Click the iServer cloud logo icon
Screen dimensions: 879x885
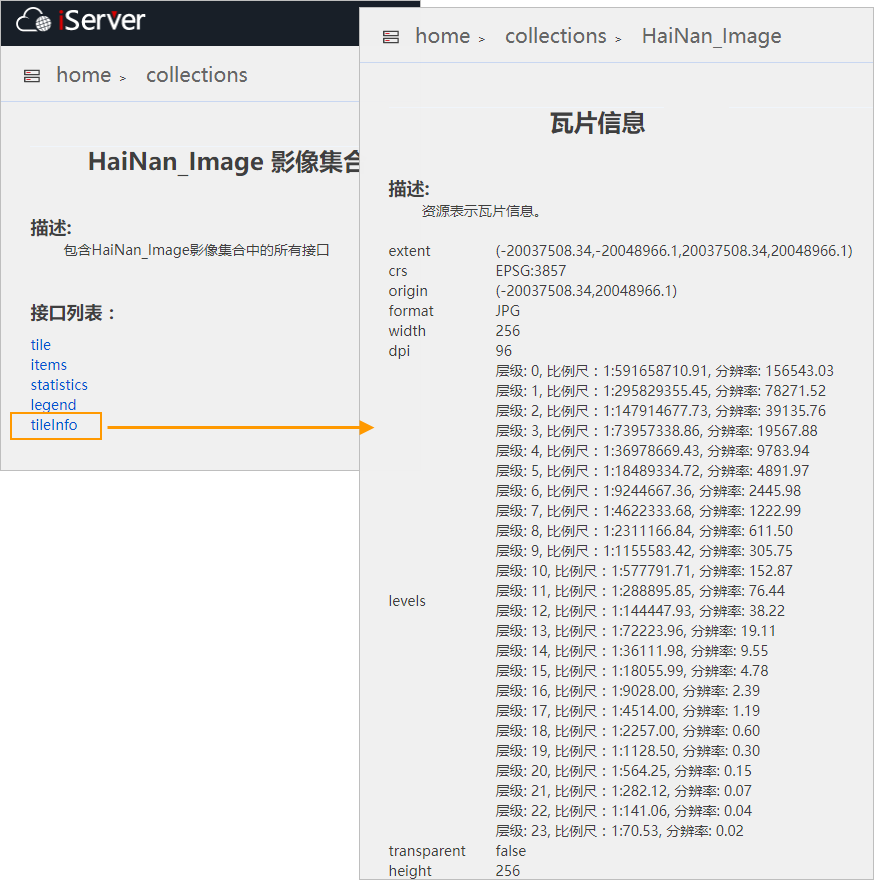[35, 20]
